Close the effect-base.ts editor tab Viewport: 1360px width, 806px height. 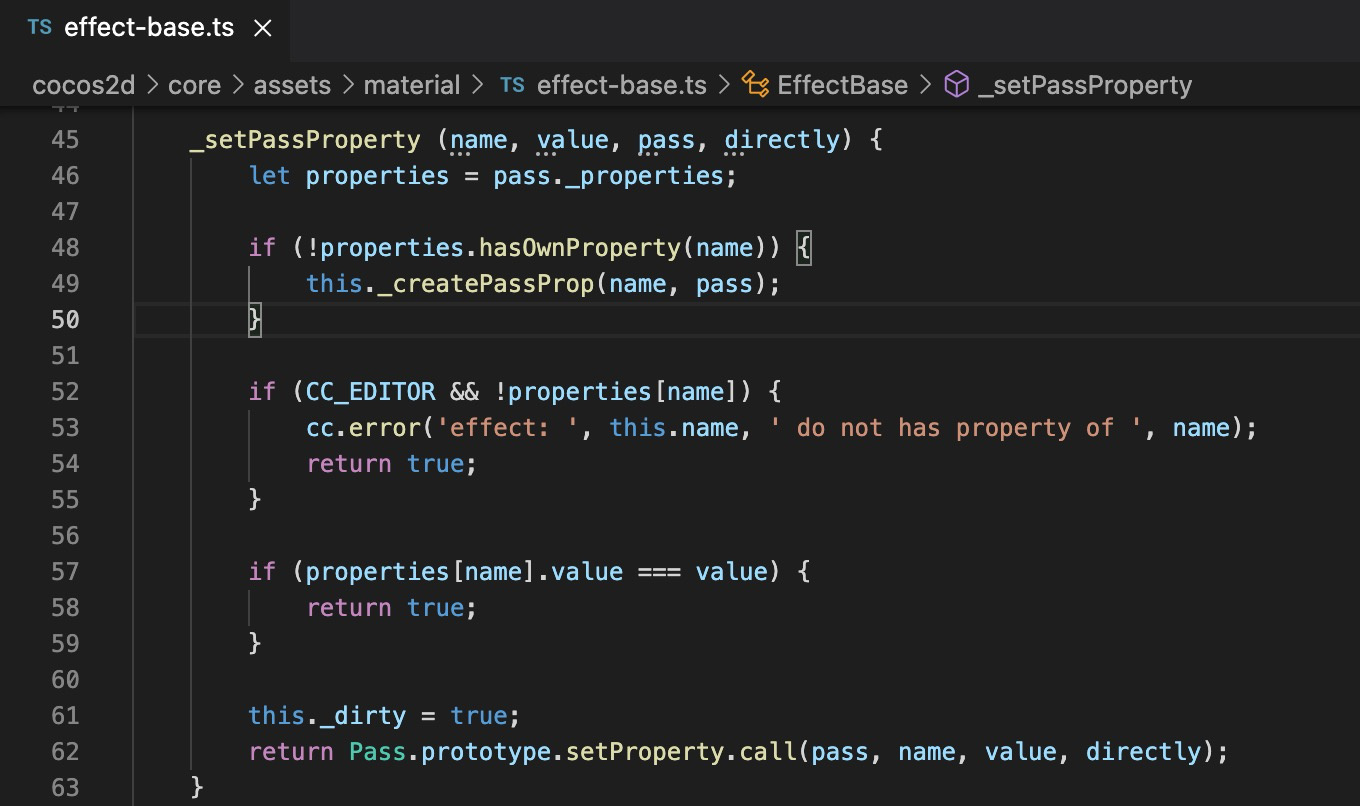[263, 28]
